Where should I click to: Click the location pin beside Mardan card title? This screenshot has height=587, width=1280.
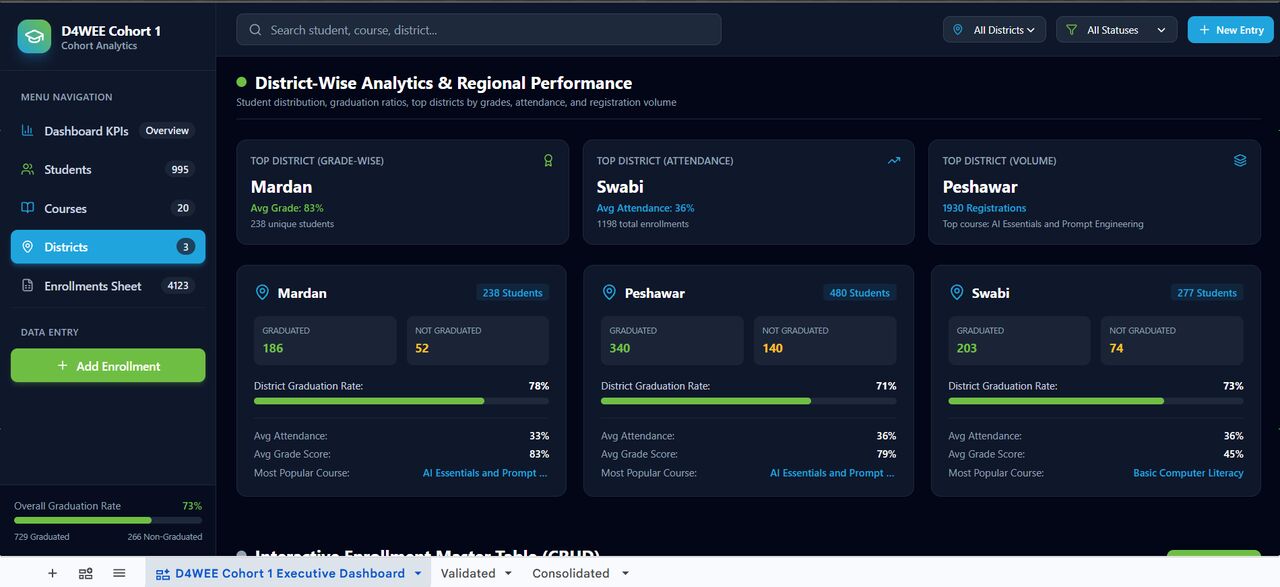click(262, 293)
